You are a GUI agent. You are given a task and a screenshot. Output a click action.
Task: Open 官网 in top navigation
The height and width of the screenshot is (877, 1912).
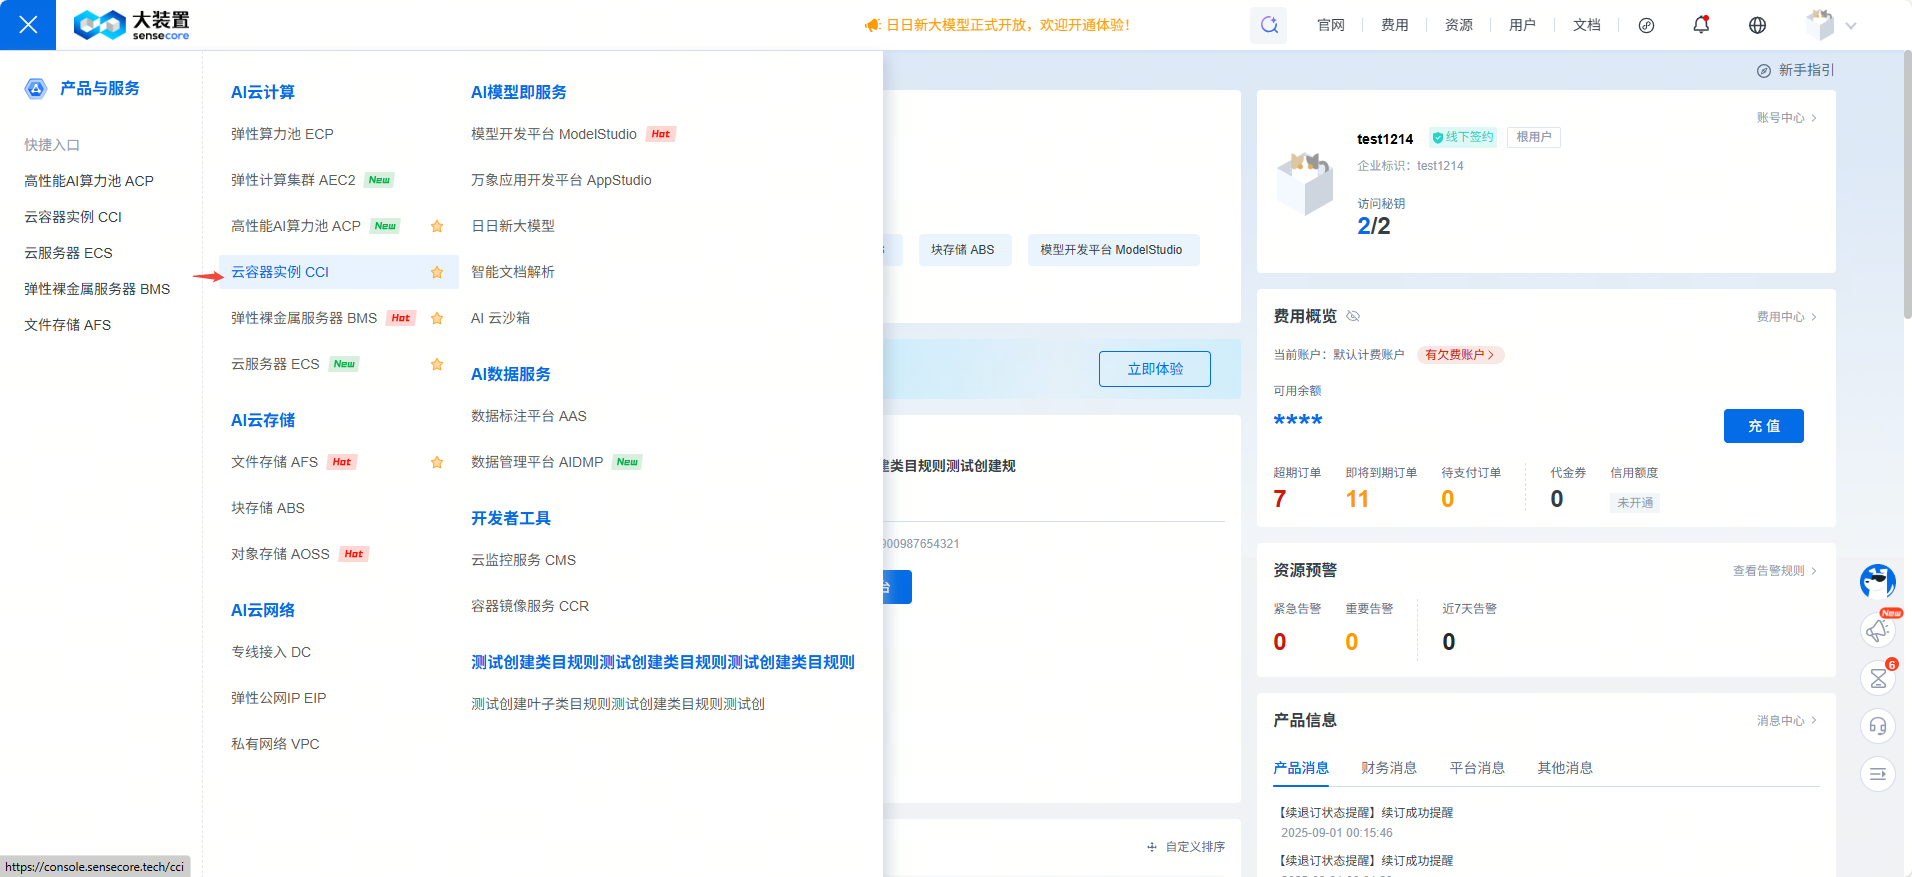(1331, 25)
